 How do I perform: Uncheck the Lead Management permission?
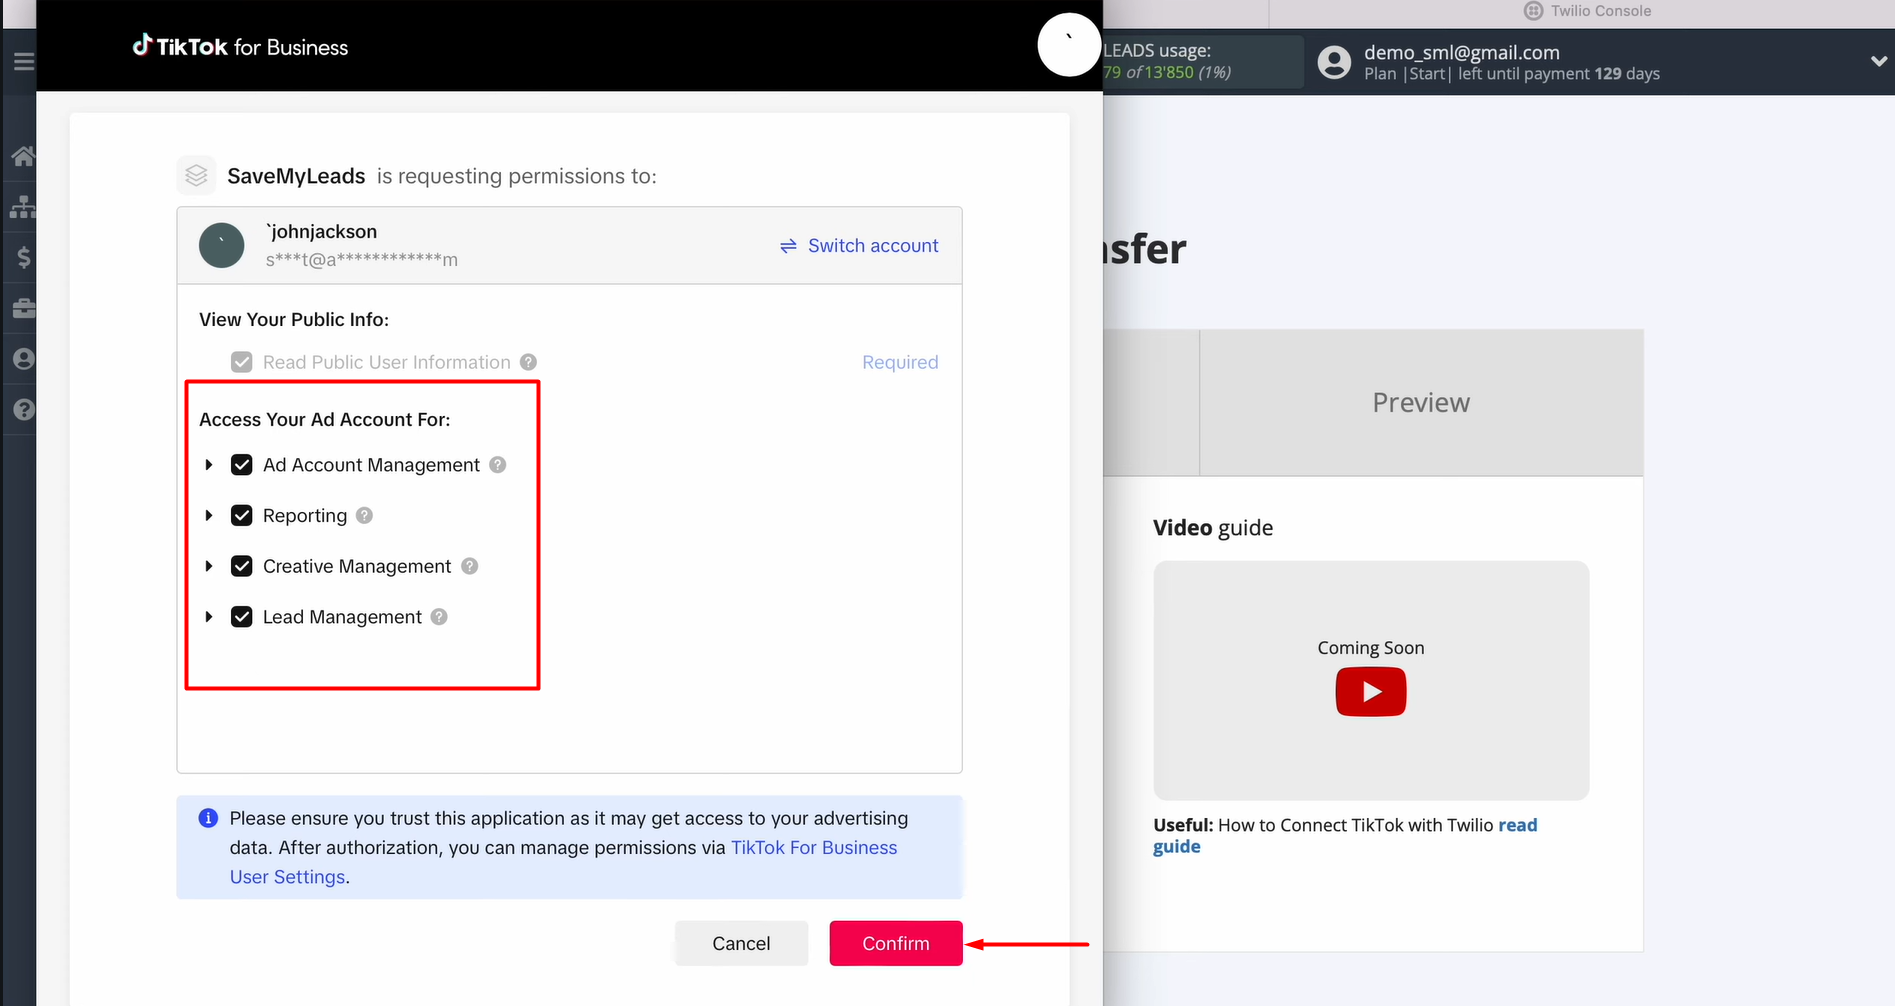(241, 616)
